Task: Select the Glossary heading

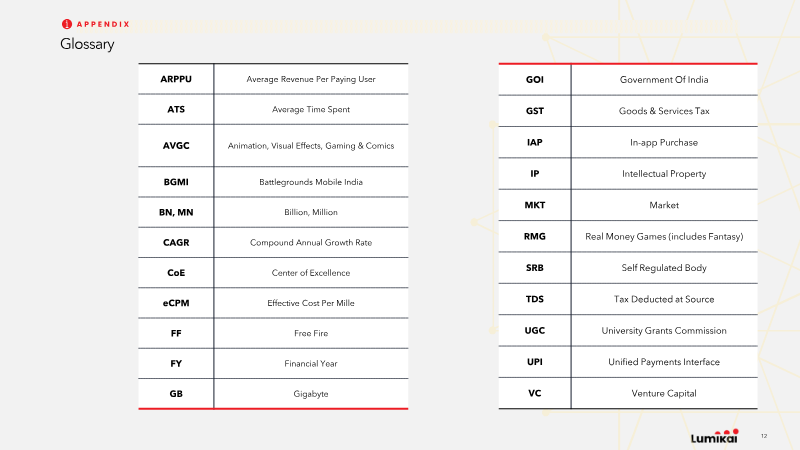Action: click(x=87, y=44)
